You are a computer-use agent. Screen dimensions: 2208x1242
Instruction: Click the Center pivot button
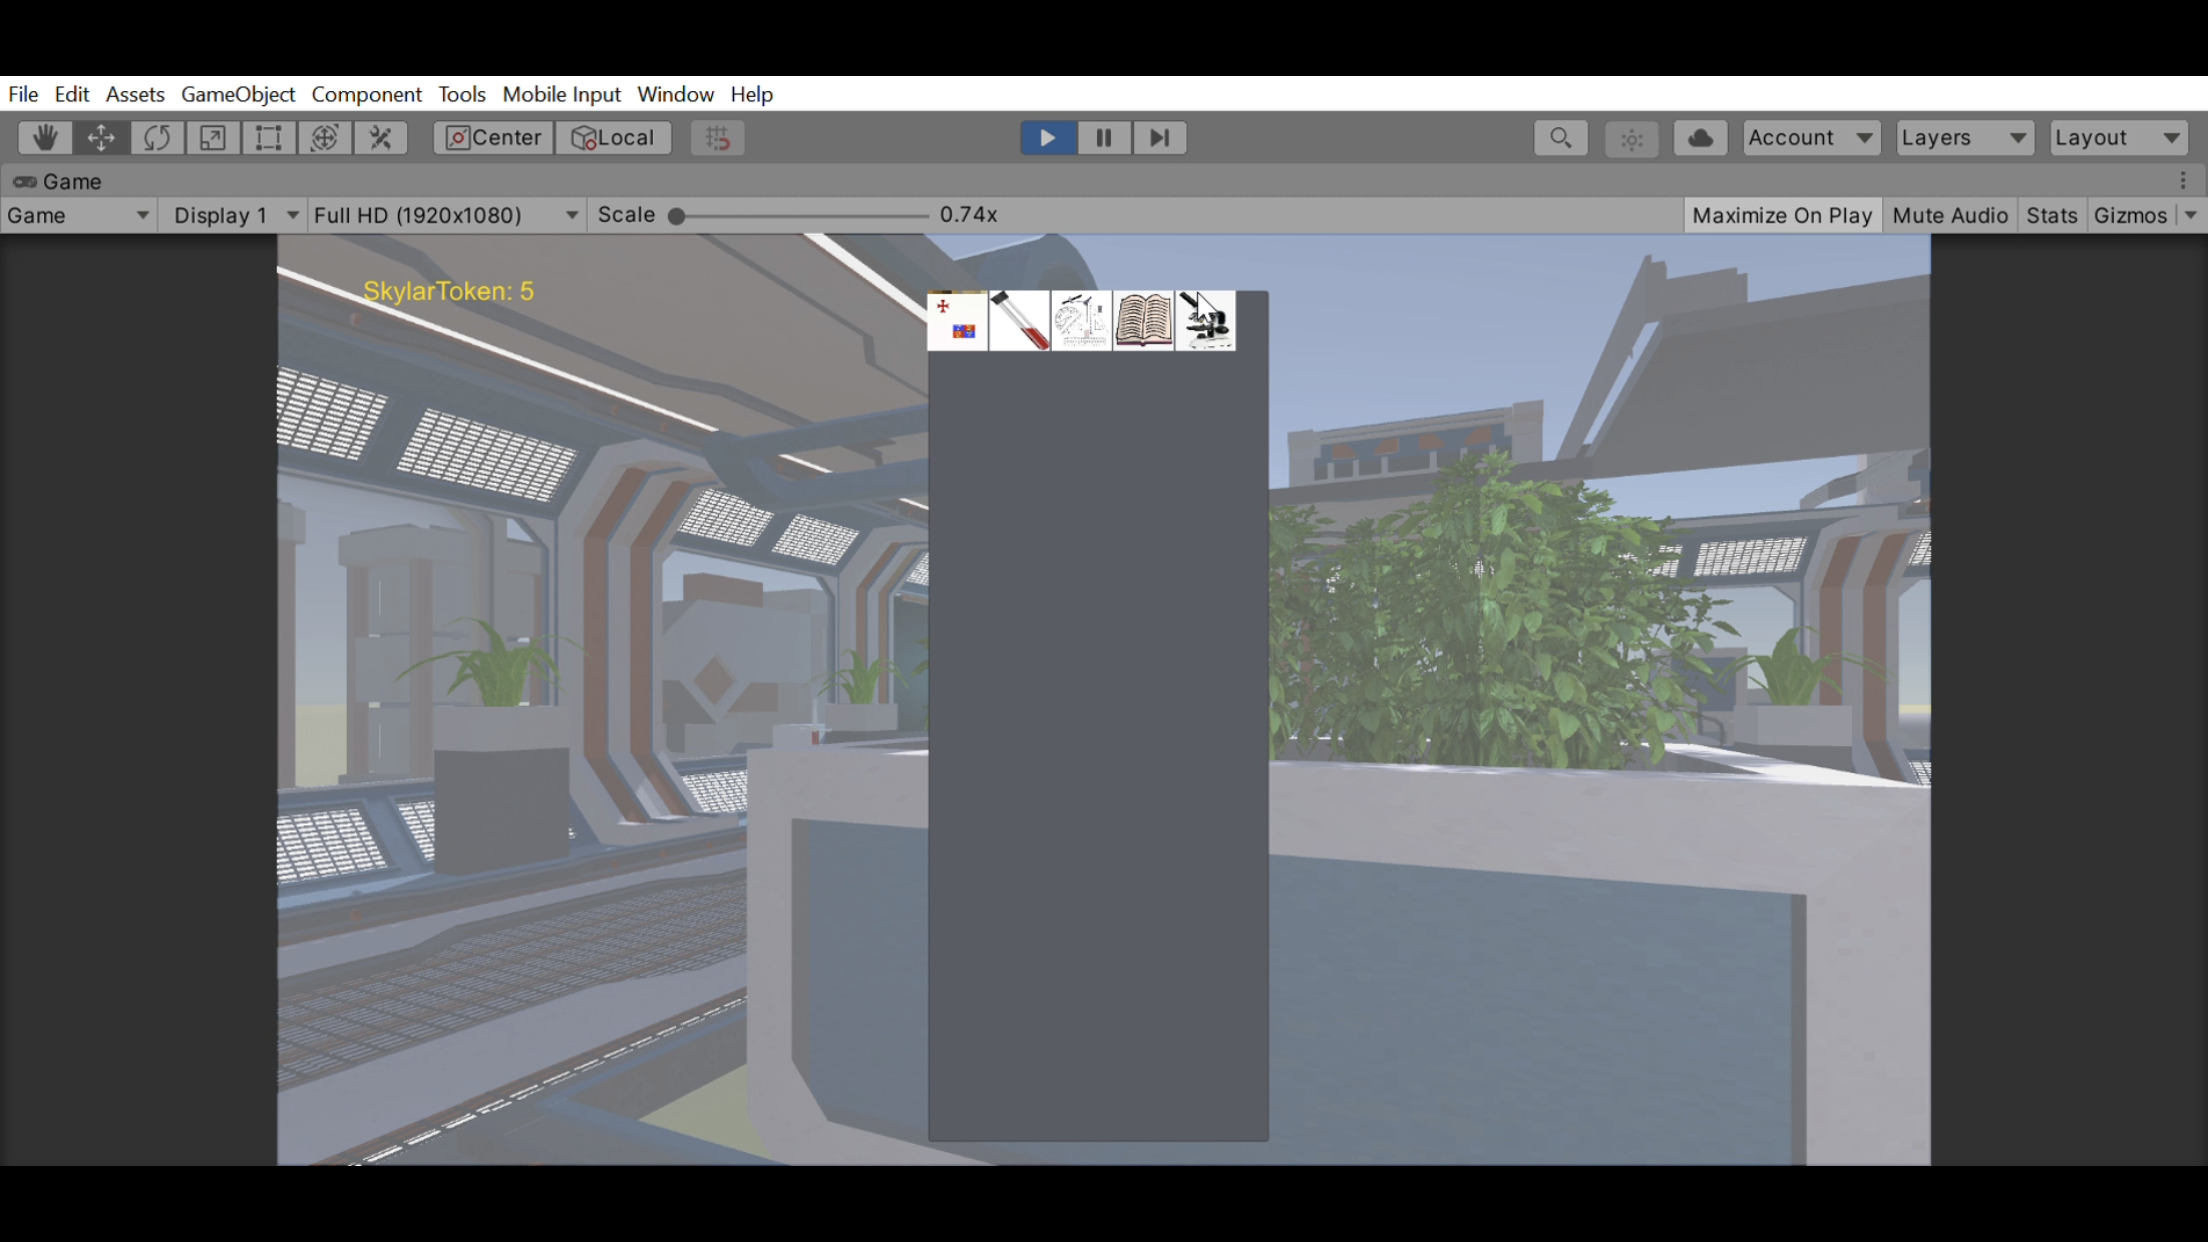(x=494, y=138)
